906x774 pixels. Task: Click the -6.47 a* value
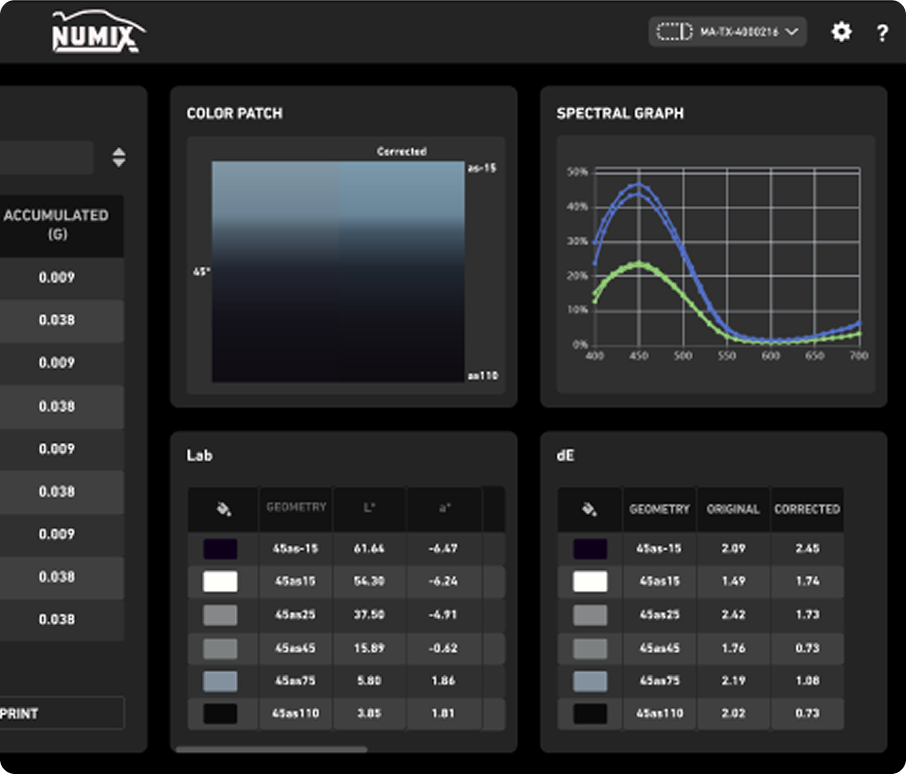click(x=443, y=549)
